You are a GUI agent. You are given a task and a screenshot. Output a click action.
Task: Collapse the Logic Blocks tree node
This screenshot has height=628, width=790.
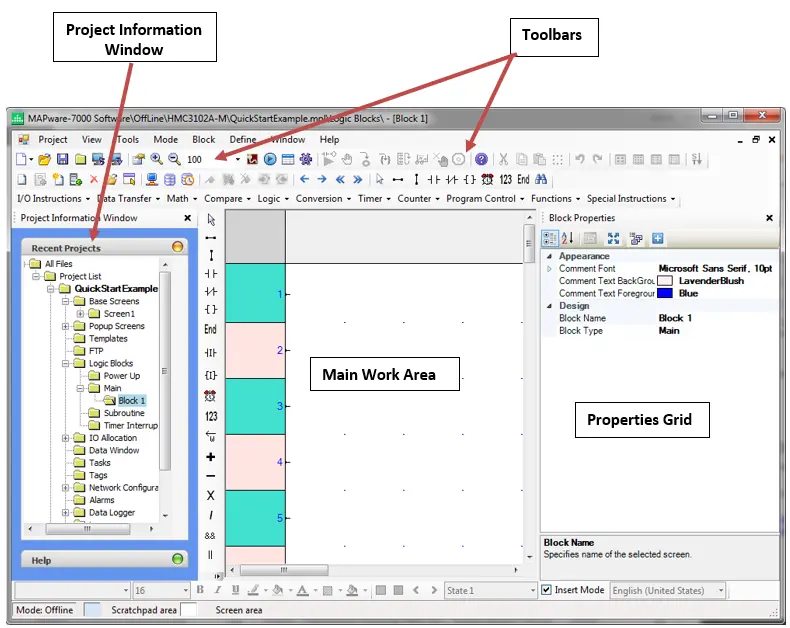coord(65,363)
